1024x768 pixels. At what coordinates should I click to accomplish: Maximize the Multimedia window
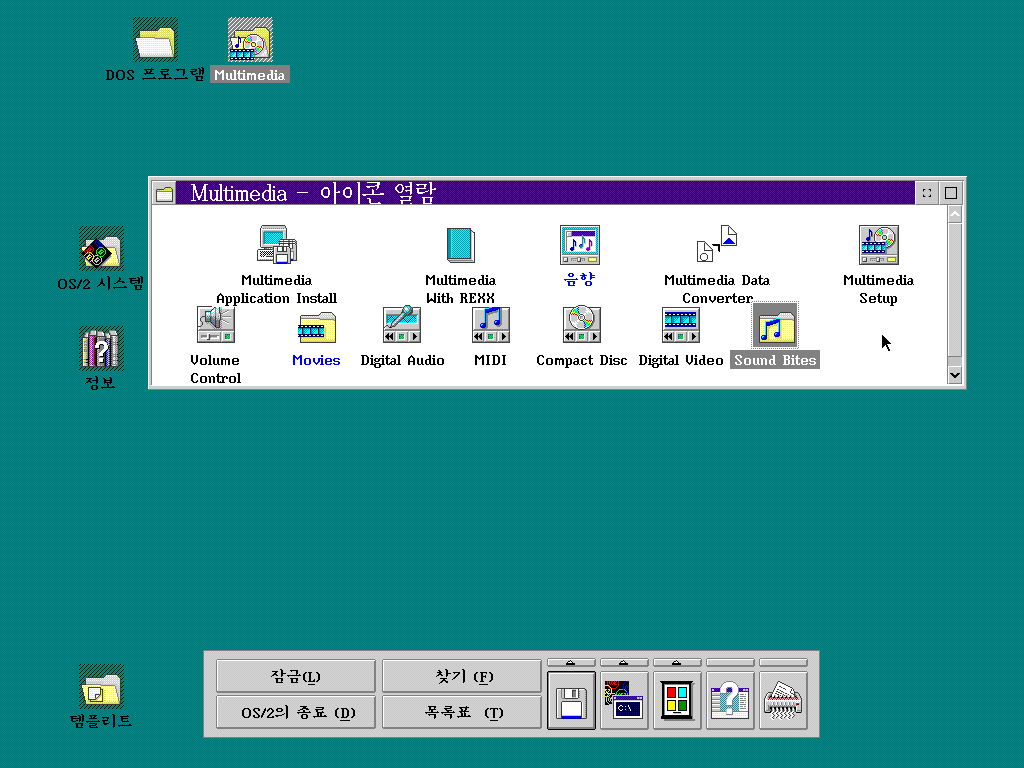(951, 193)
